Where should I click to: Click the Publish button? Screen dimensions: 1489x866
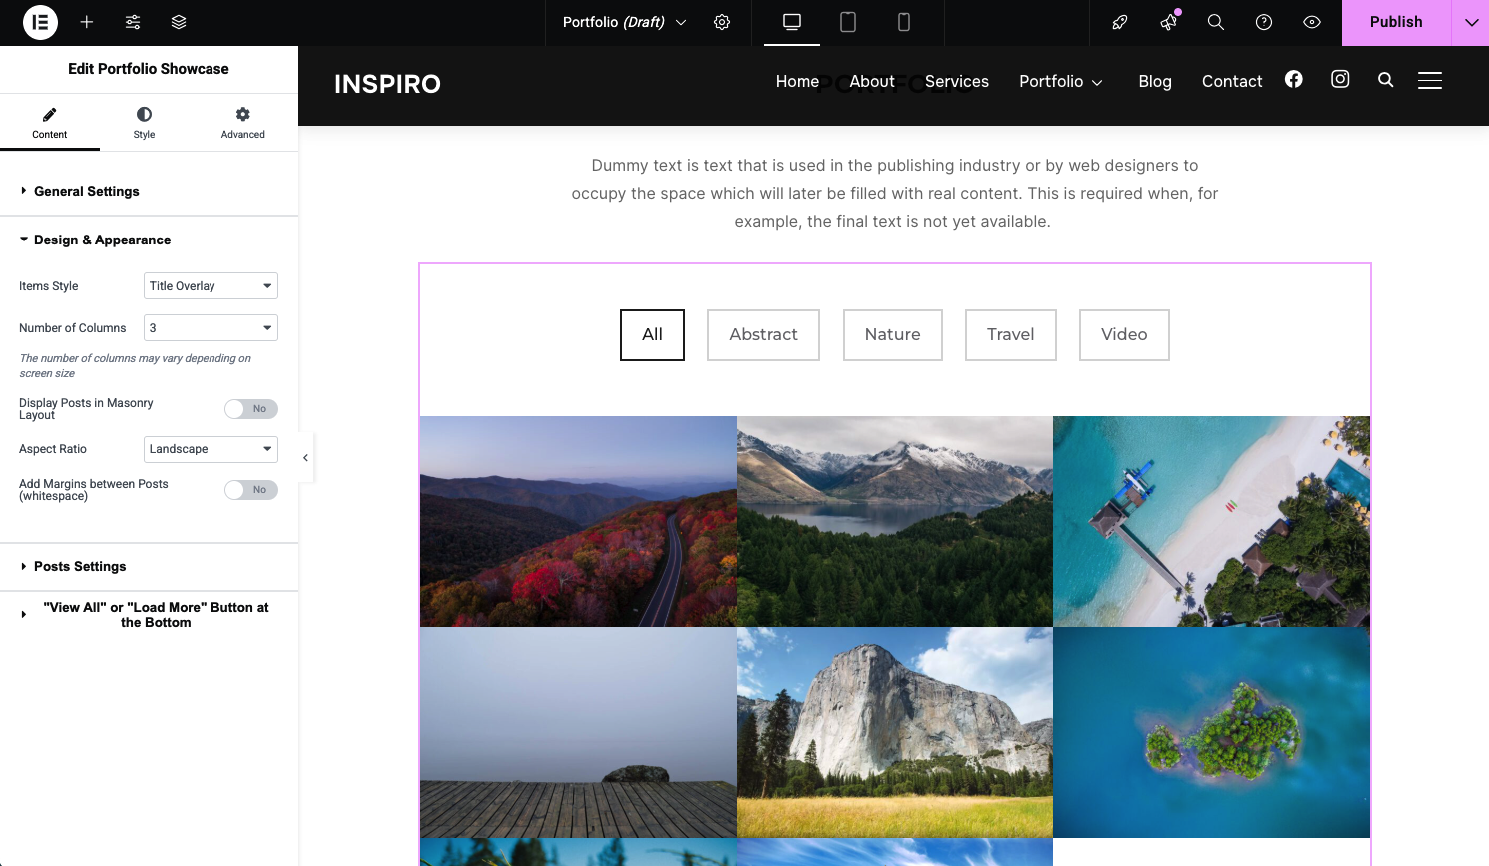click(1395, 22)
